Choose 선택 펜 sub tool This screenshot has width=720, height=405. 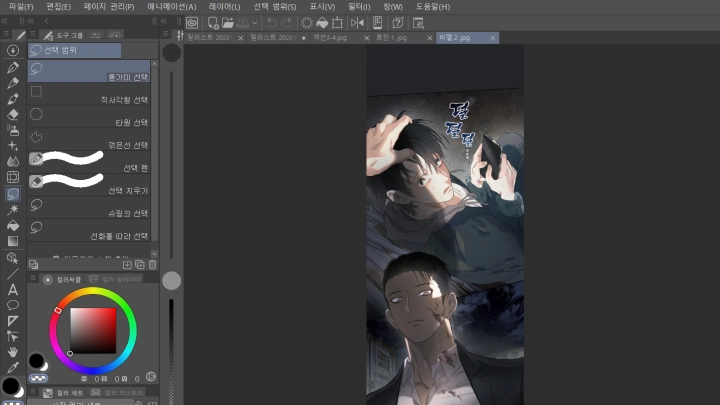point(89,162)
